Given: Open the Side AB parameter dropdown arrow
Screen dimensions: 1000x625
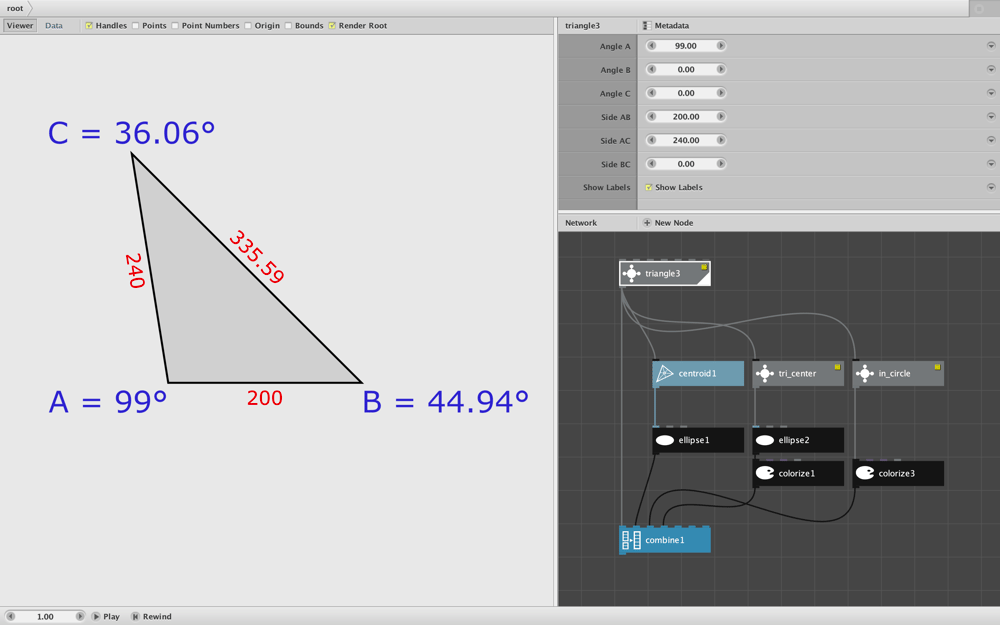Looking at the screenshot, I should 991,117.
